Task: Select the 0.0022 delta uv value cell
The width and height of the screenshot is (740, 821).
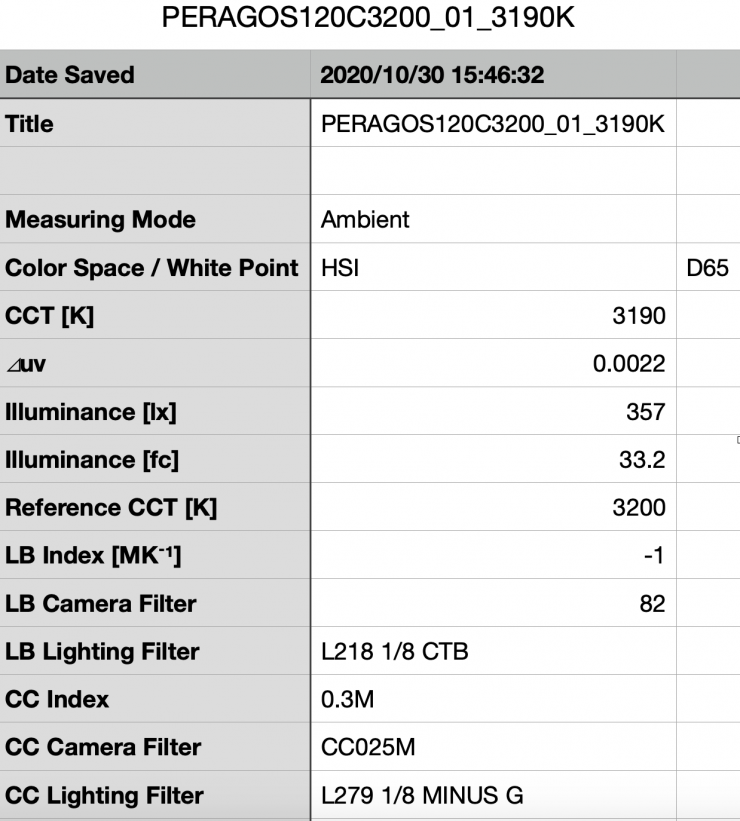Action: pyautogui.click(x=493, y=364)
